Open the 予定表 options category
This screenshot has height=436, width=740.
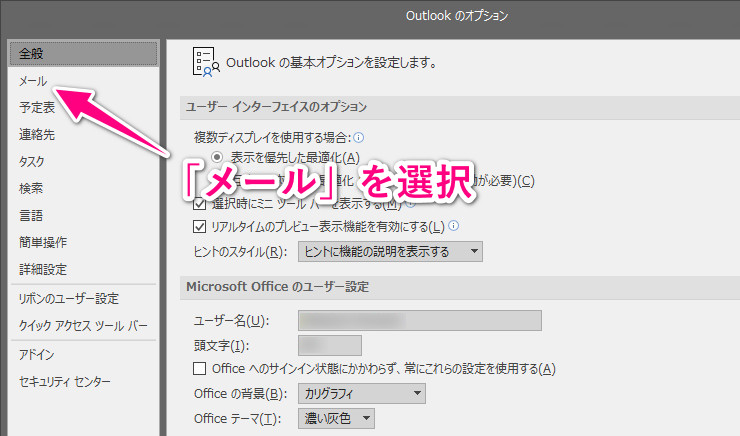coord(37,108)
